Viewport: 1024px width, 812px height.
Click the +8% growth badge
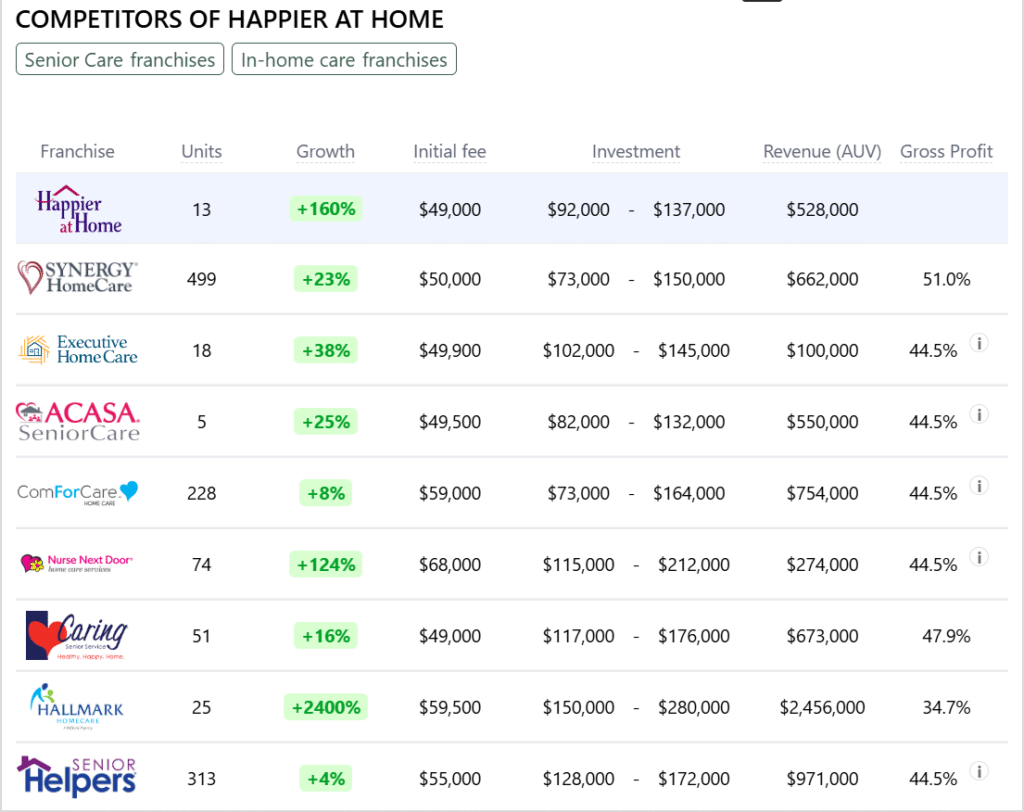click(325, 493)
